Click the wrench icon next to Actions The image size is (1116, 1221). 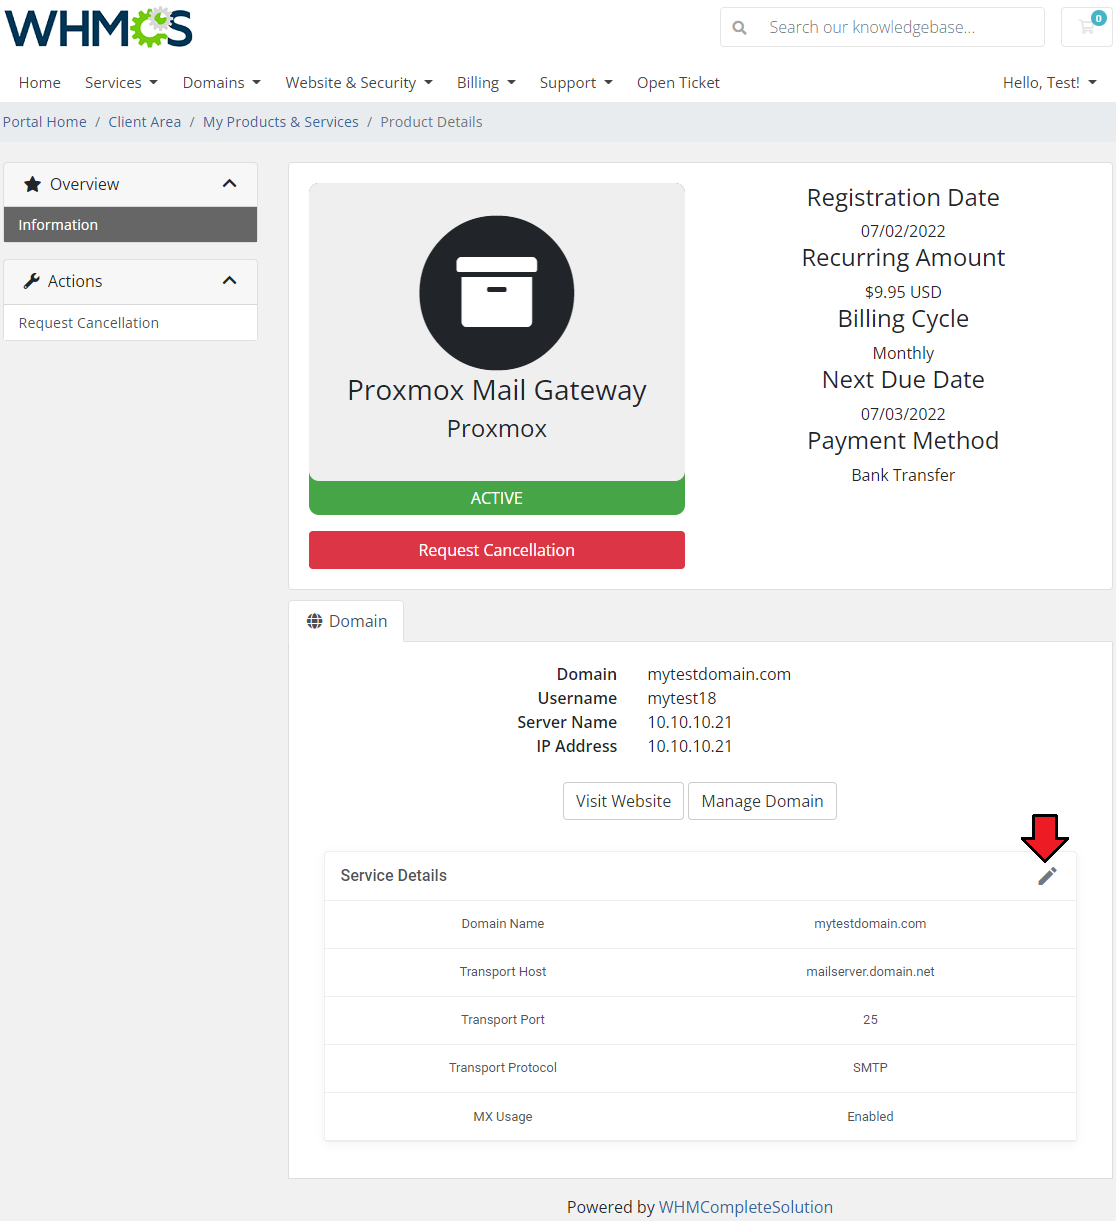[32, 281]
